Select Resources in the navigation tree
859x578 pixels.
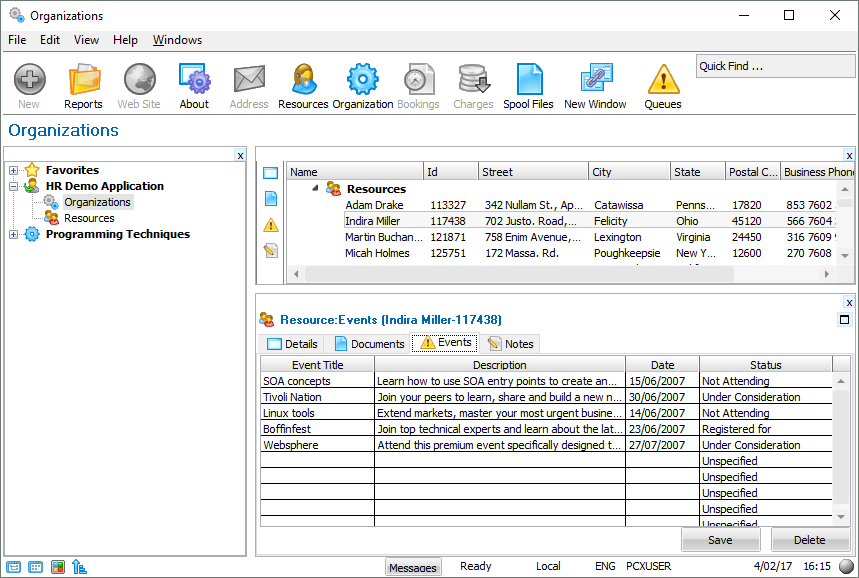(x=89, y=218)
